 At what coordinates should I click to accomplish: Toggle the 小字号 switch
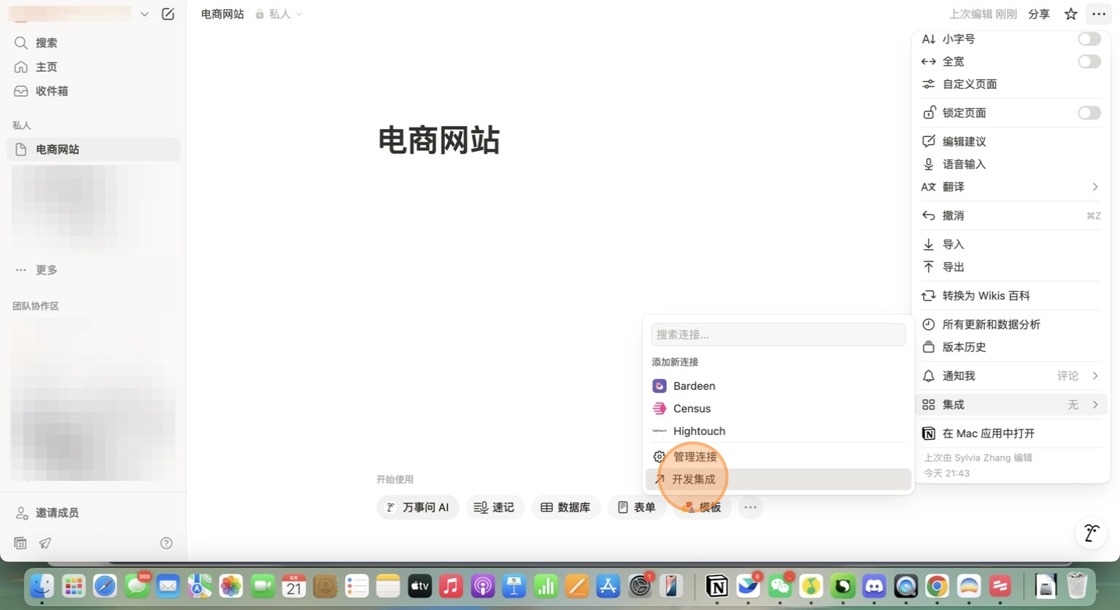[x=1089, y=39]
